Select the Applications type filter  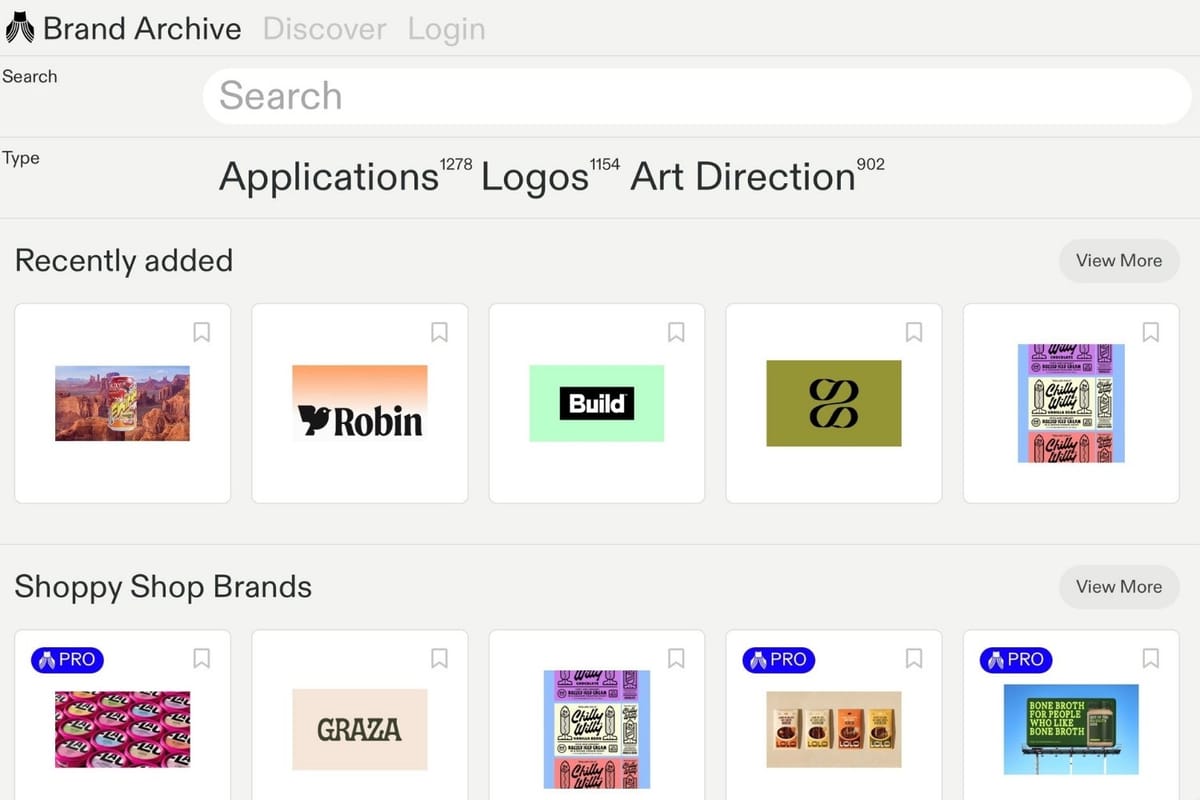coord(328,177)
